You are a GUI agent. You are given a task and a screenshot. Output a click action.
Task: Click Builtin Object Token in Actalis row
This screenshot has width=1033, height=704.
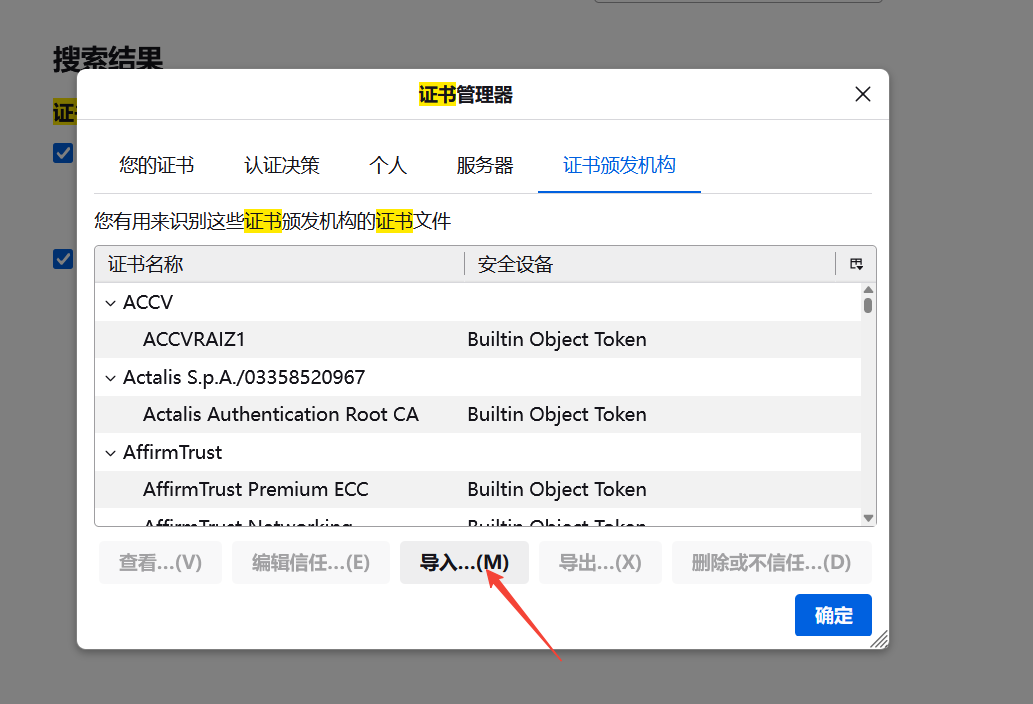coord(557,414)
